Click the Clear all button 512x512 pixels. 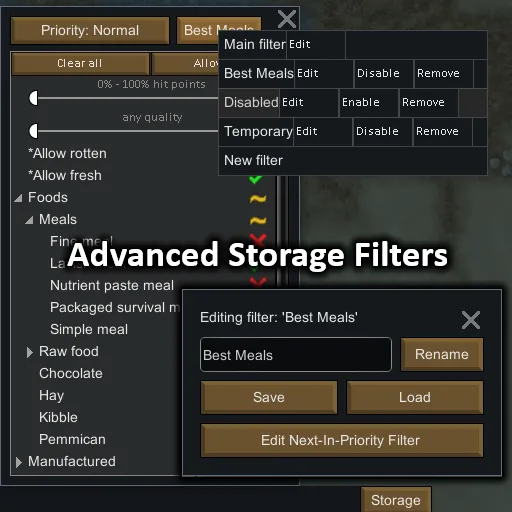[x=80, y=63]
